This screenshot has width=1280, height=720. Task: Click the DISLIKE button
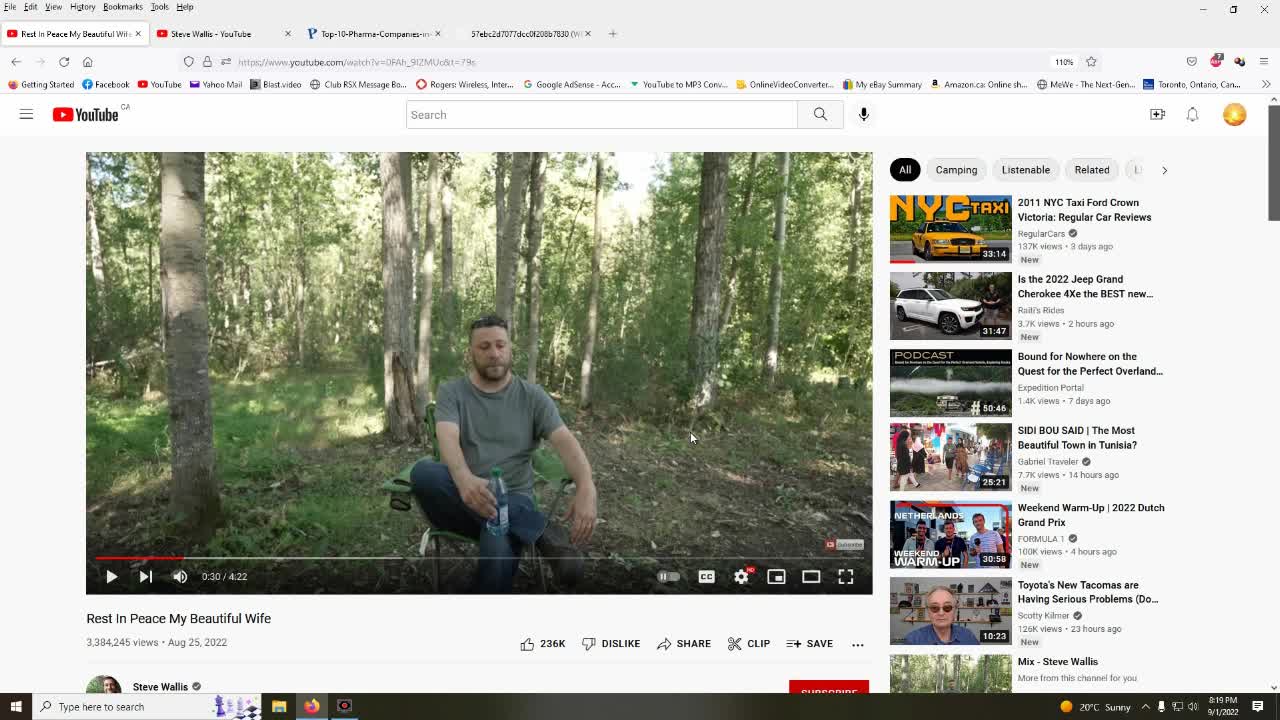click(611, 644)
